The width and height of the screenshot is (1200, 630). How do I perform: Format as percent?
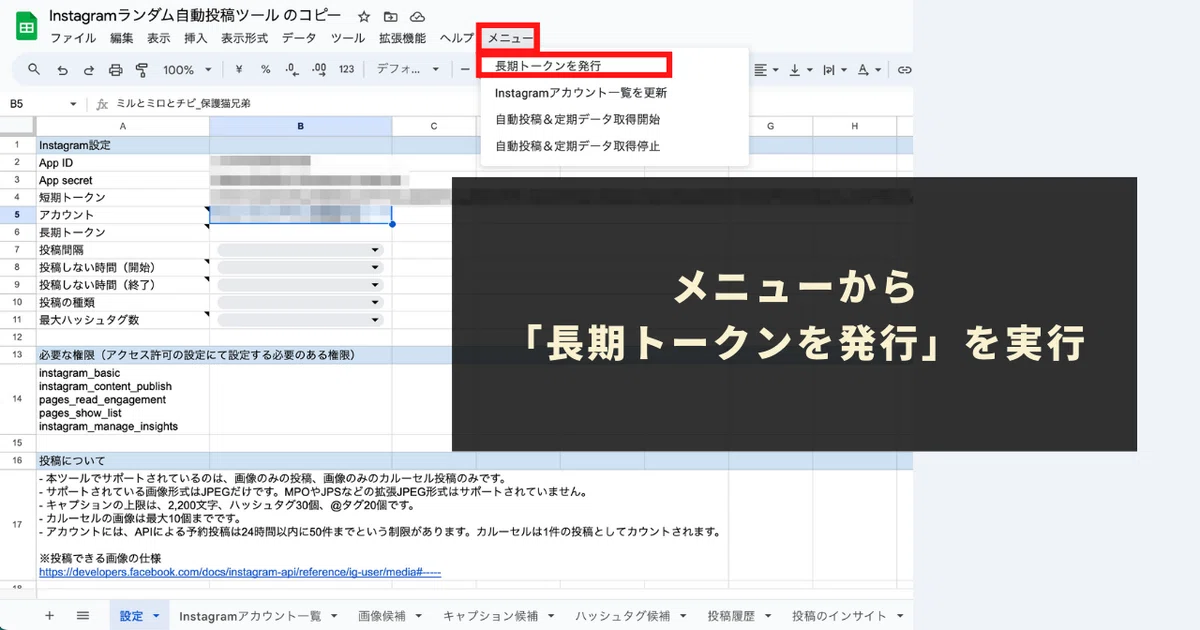(x=265, y=70)
